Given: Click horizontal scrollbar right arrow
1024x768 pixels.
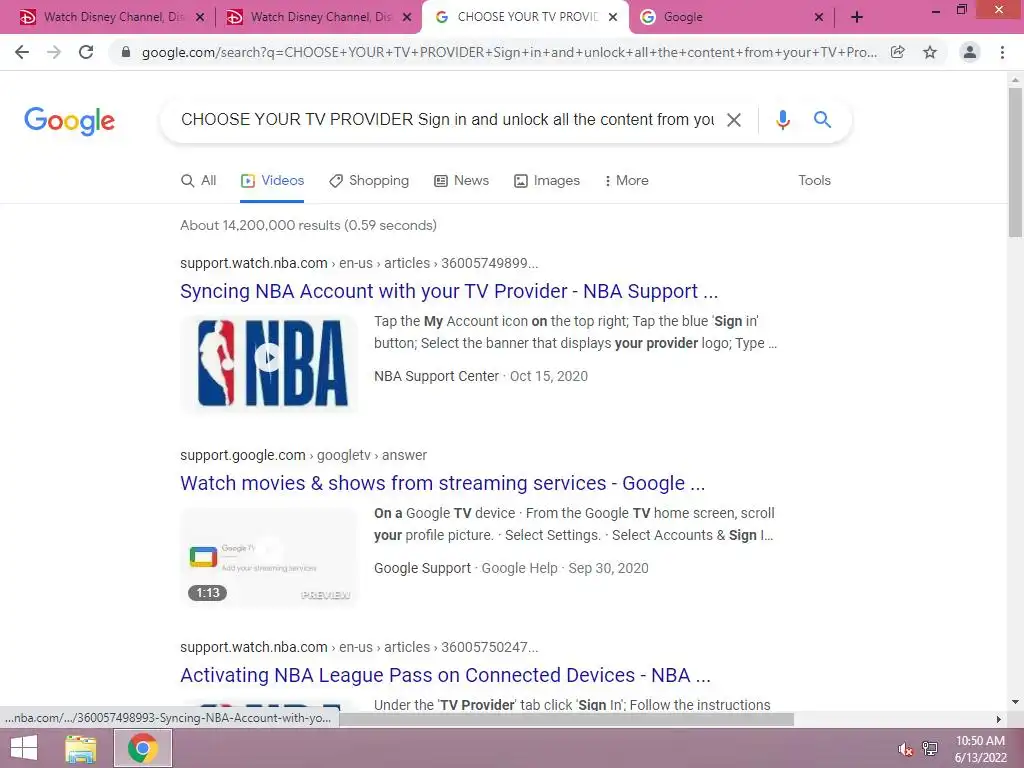Looking at the screenshot, I should click(999, 719).
